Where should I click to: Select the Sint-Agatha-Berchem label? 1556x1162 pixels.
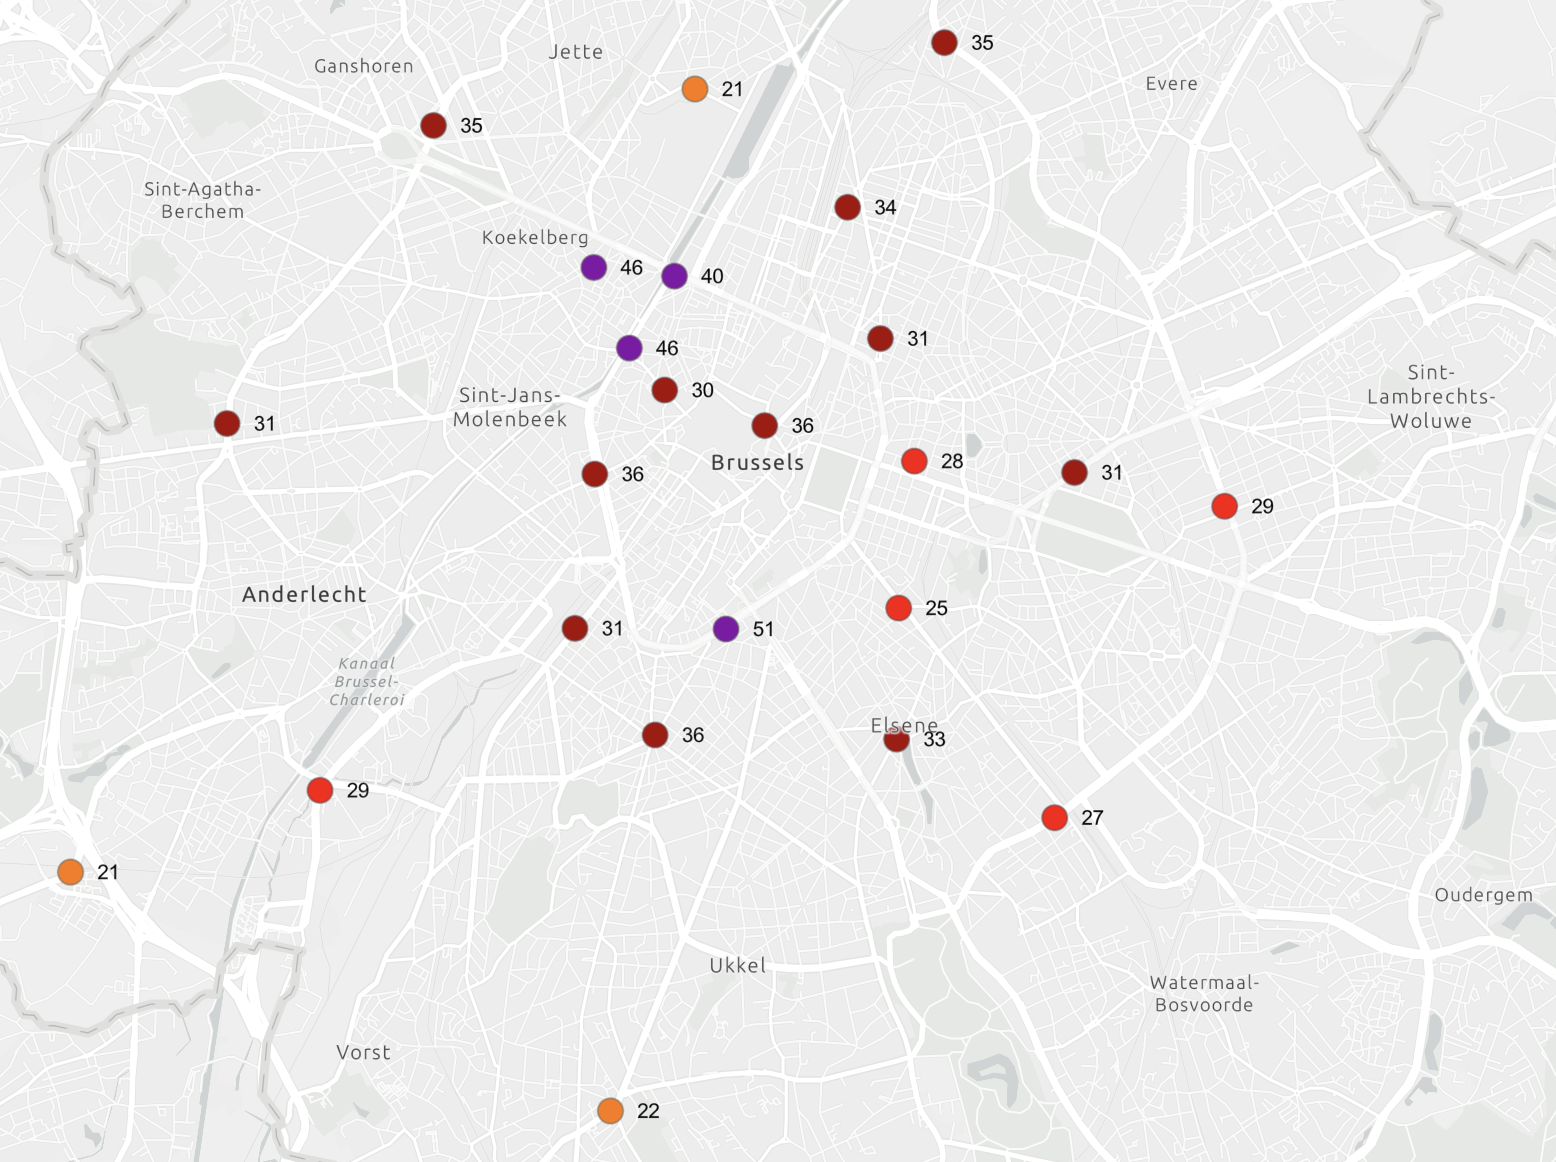coord(203,200)
